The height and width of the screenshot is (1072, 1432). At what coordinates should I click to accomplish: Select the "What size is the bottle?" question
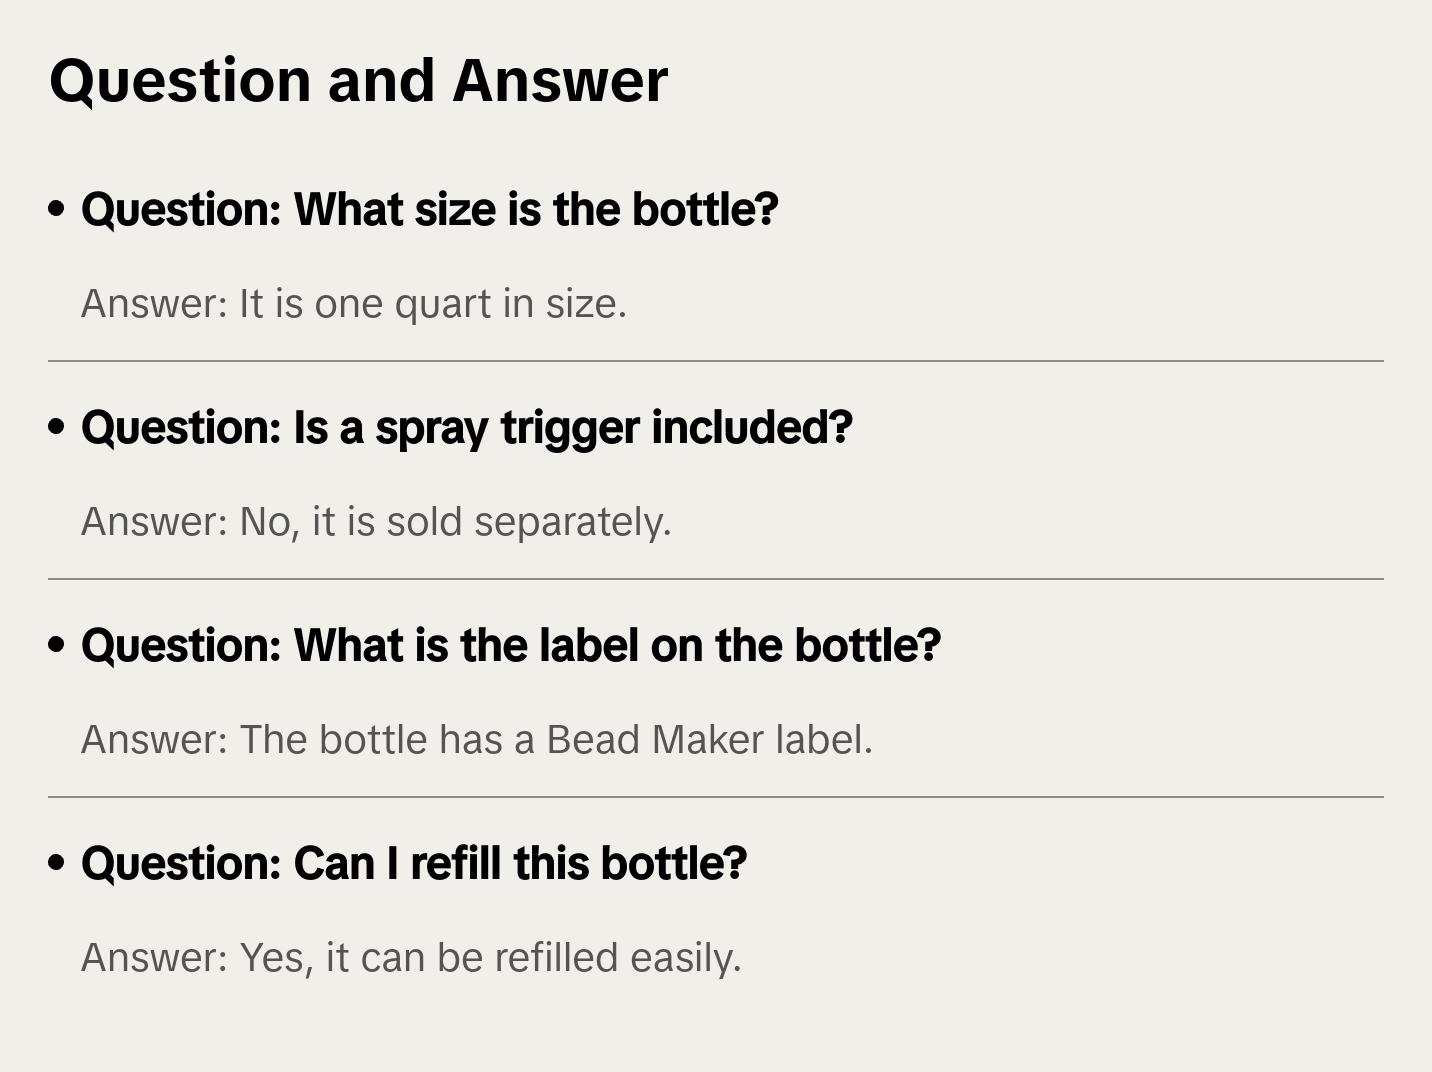429,209
